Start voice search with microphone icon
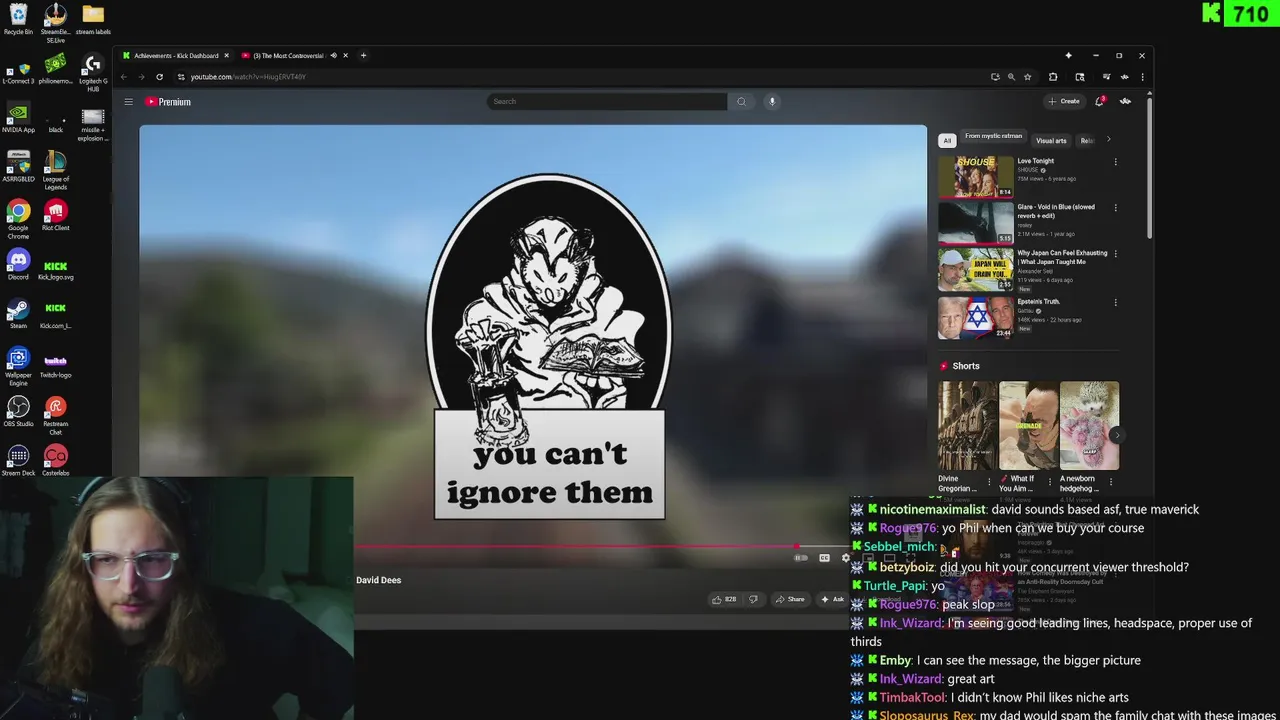The height and width of the screenshot is (720, 1280). click(x=771, y=101)
